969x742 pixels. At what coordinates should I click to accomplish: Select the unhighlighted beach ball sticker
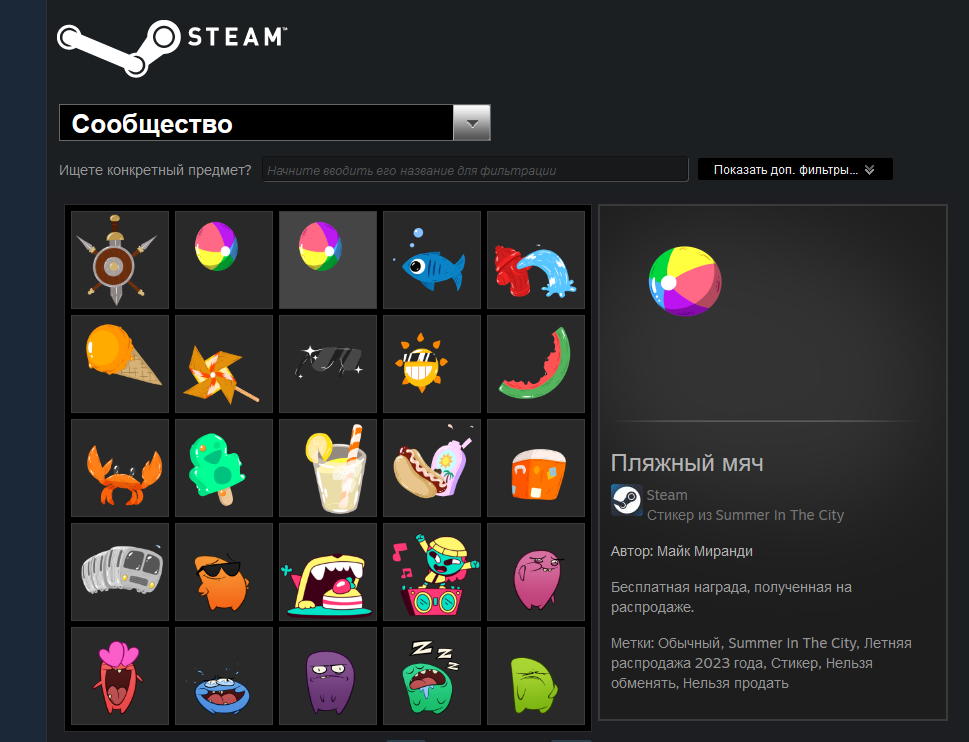224,260
